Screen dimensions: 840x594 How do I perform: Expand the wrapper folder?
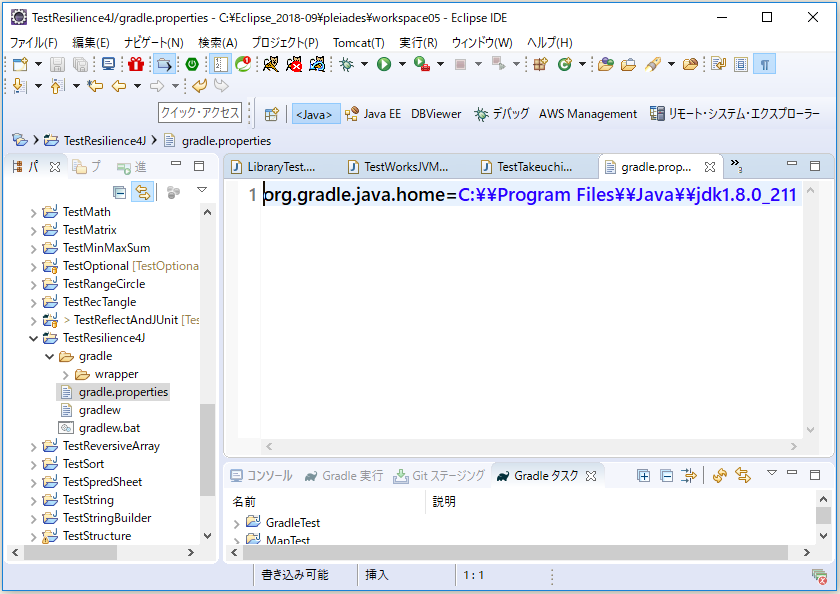point(65,375)
